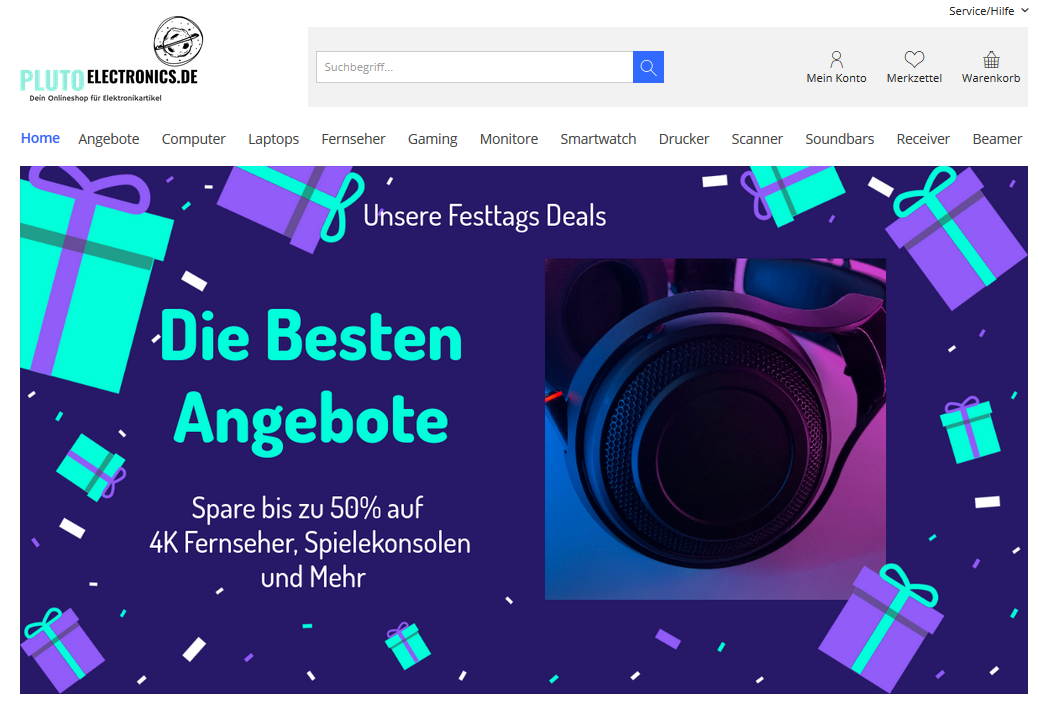This screenshot has height=711, width=1038.
Task: Click the headphones image in banner
Action: (x=715, y=429)
